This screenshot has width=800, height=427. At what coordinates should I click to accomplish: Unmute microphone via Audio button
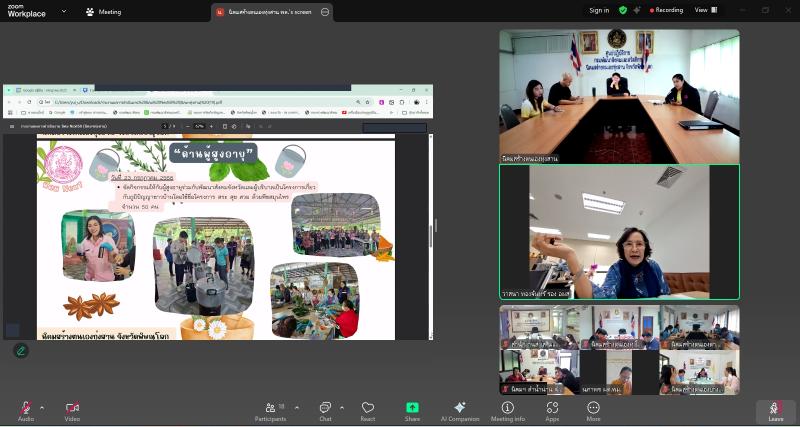click(26, 411)
